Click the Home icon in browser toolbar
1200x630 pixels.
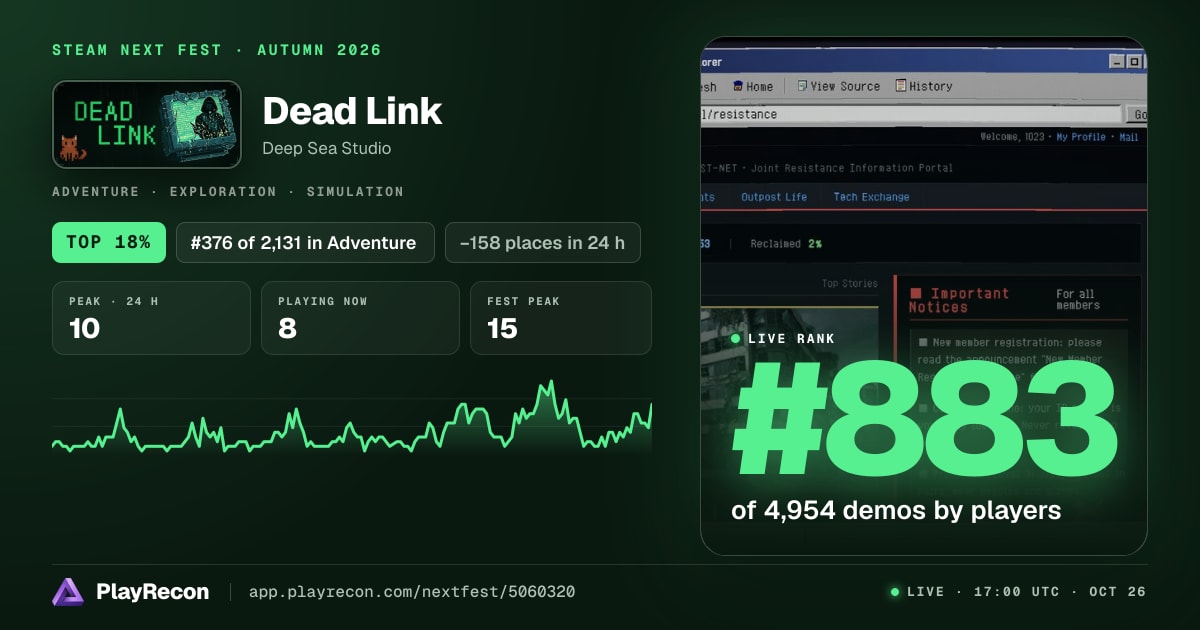click(738, 87)
